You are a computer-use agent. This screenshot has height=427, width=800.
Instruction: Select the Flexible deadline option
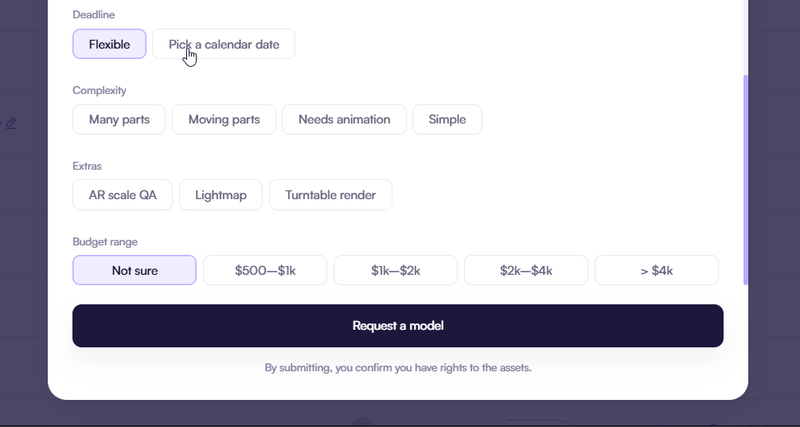pyautogui.click(x=109, y=44)
